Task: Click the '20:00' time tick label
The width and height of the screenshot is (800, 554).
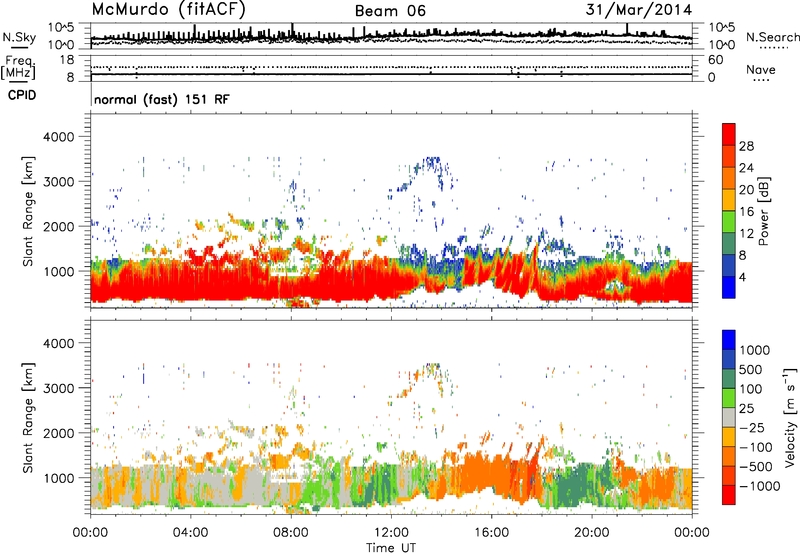Action: click(592, 533)
